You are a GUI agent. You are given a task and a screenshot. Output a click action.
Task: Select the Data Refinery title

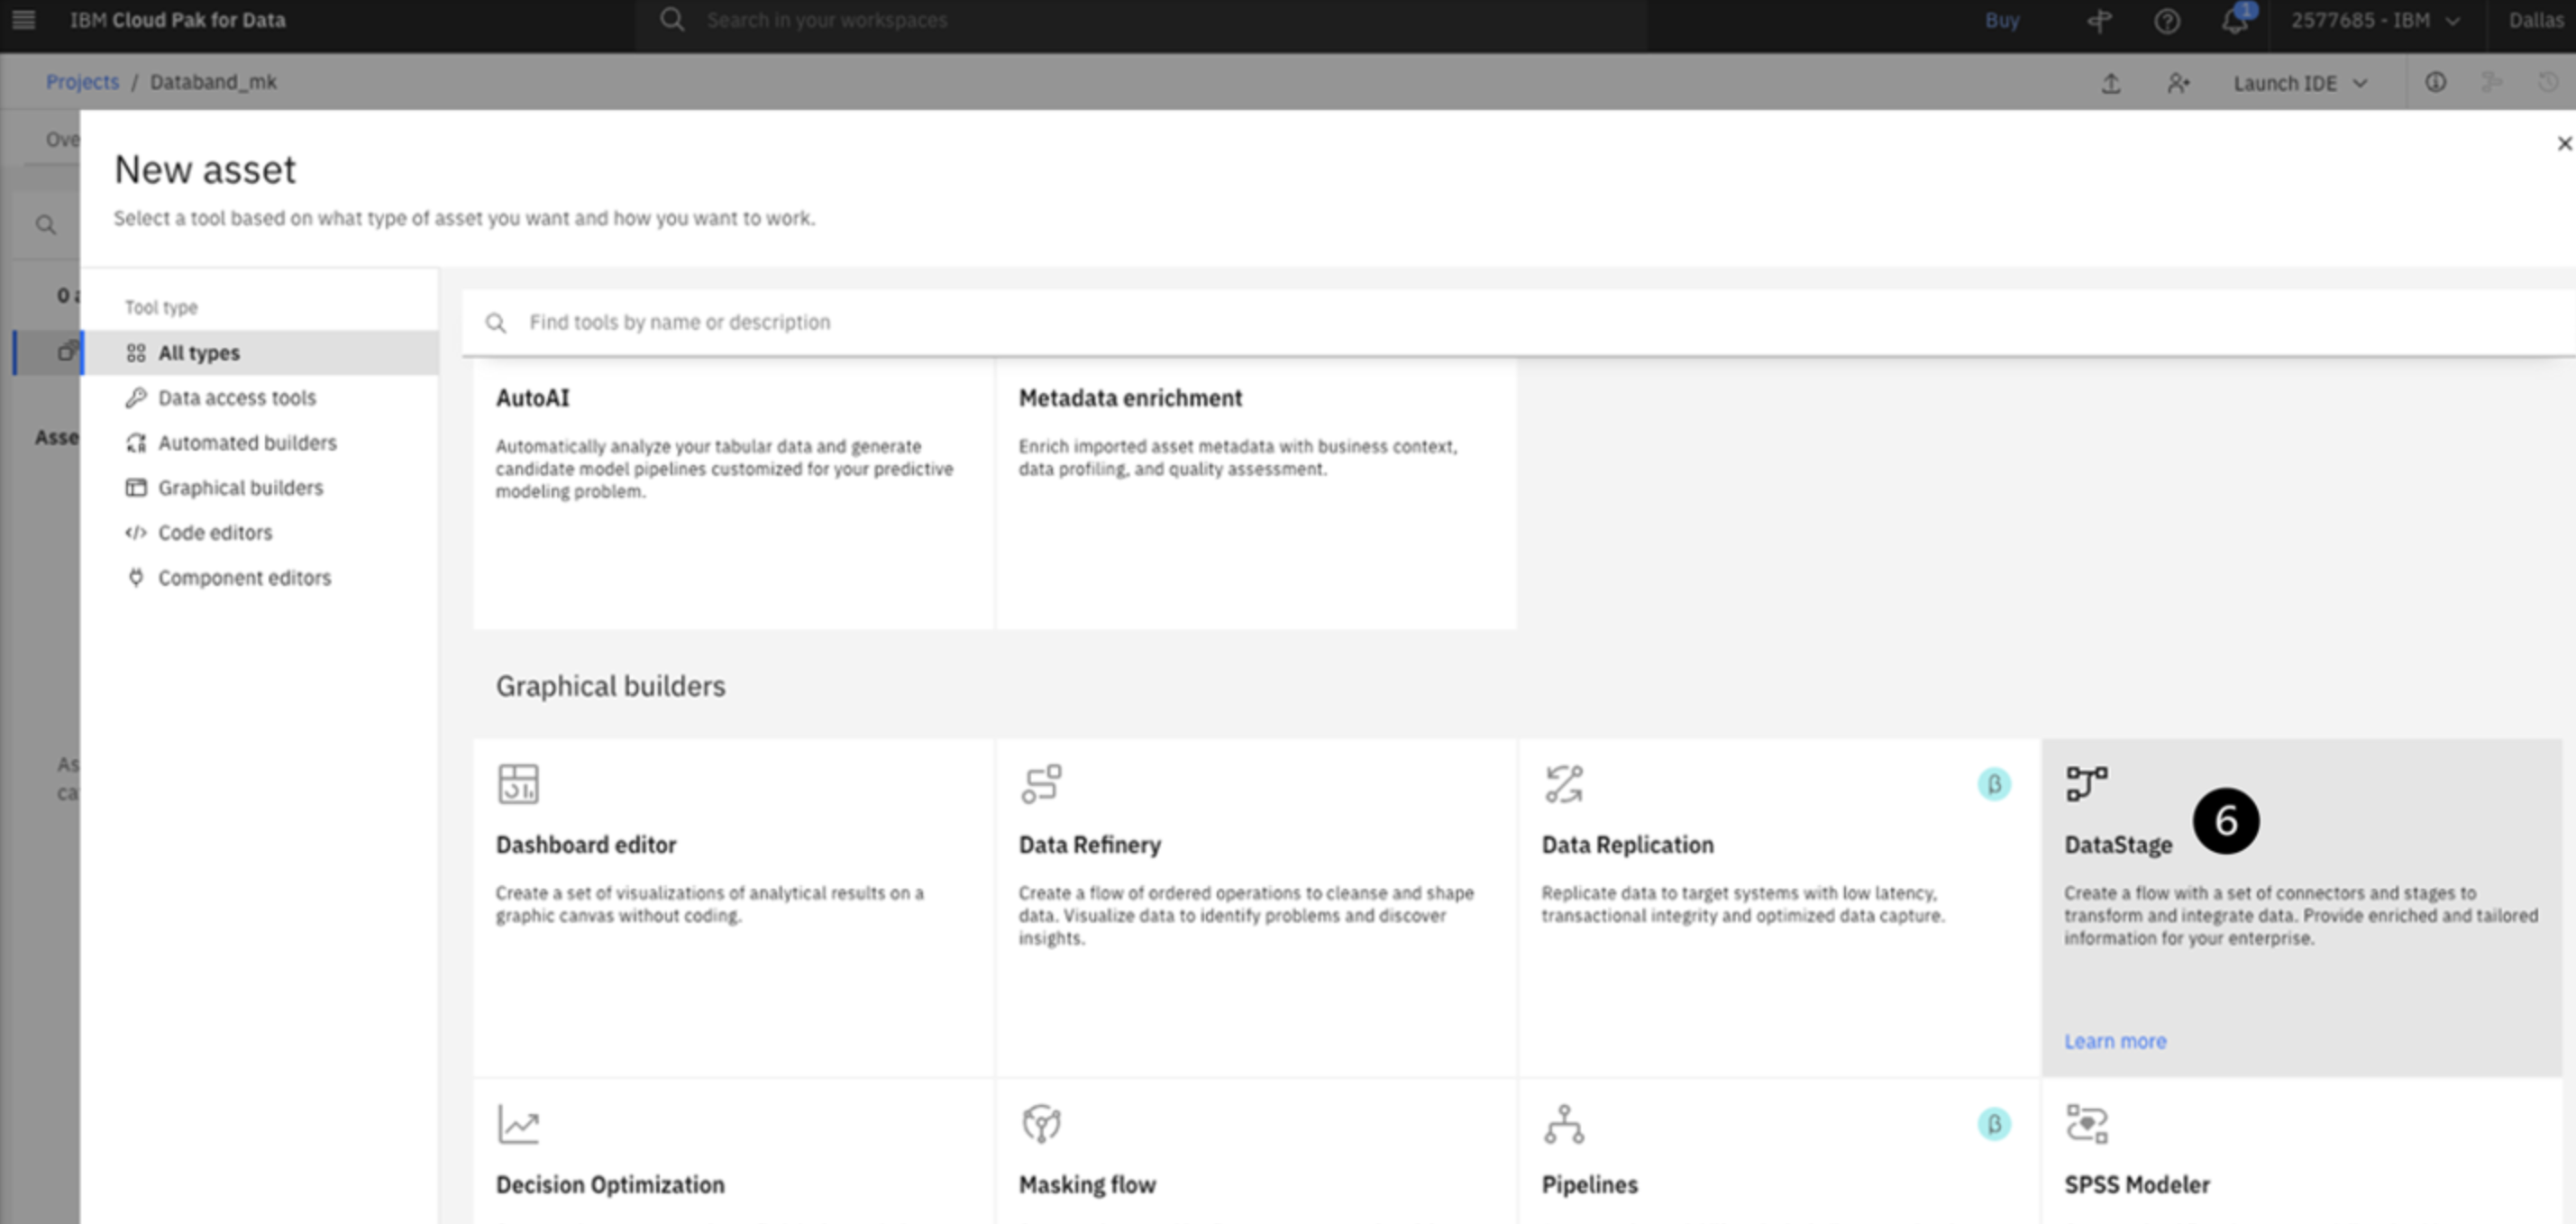[1089, 845]
